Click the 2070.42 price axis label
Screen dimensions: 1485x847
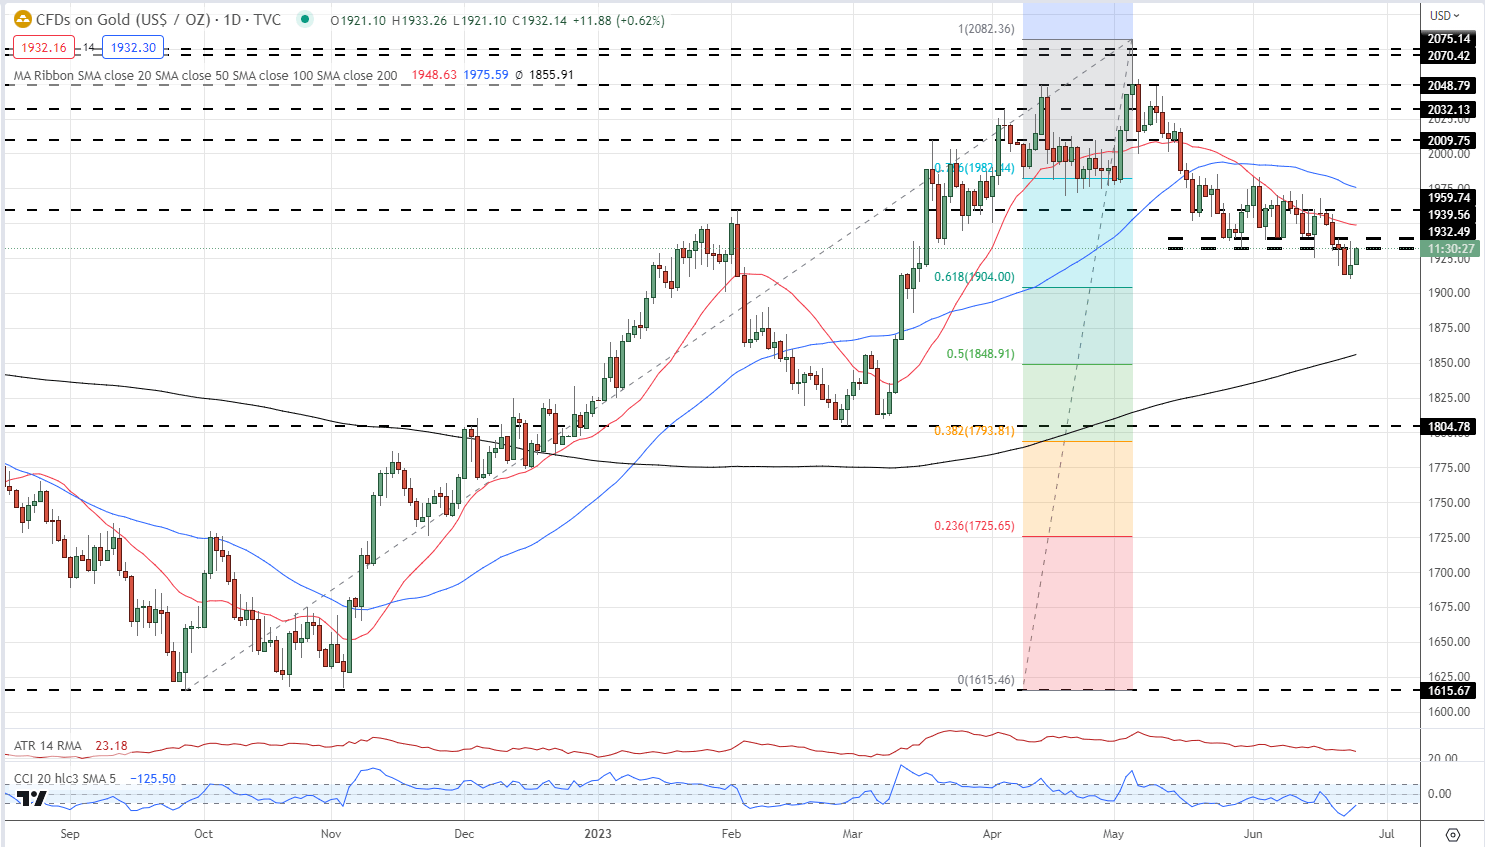click(x=1448, y=56)
